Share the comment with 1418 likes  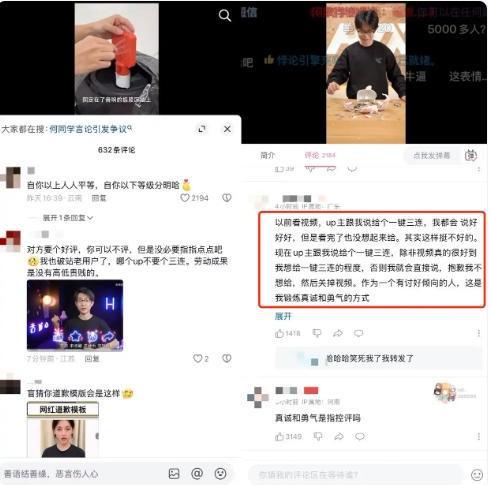click(338, 333)
